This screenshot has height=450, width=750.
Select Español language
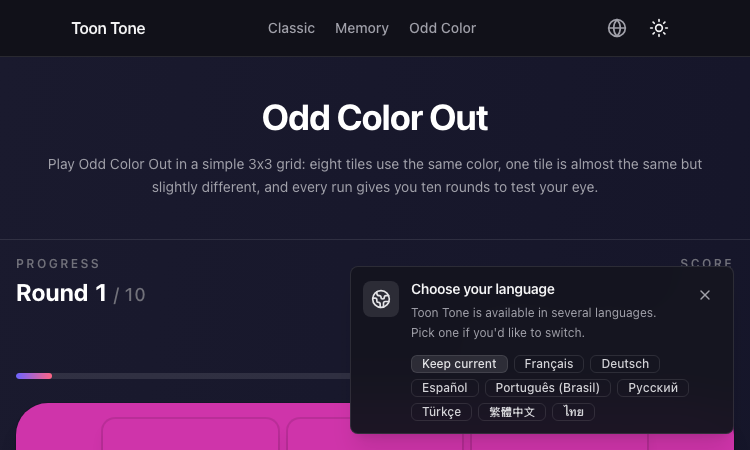pyautogui.click(x=444, y=388)
